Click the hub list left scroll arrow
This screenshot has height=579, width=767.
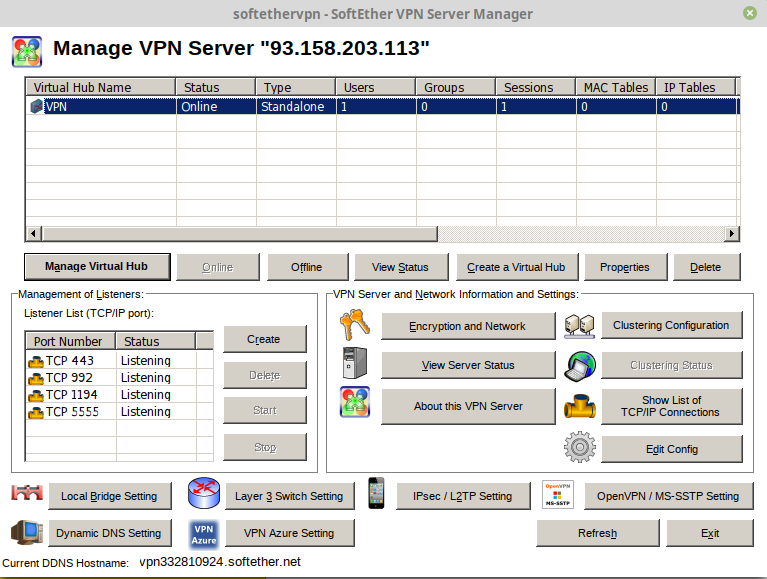(x=33, y=234)
